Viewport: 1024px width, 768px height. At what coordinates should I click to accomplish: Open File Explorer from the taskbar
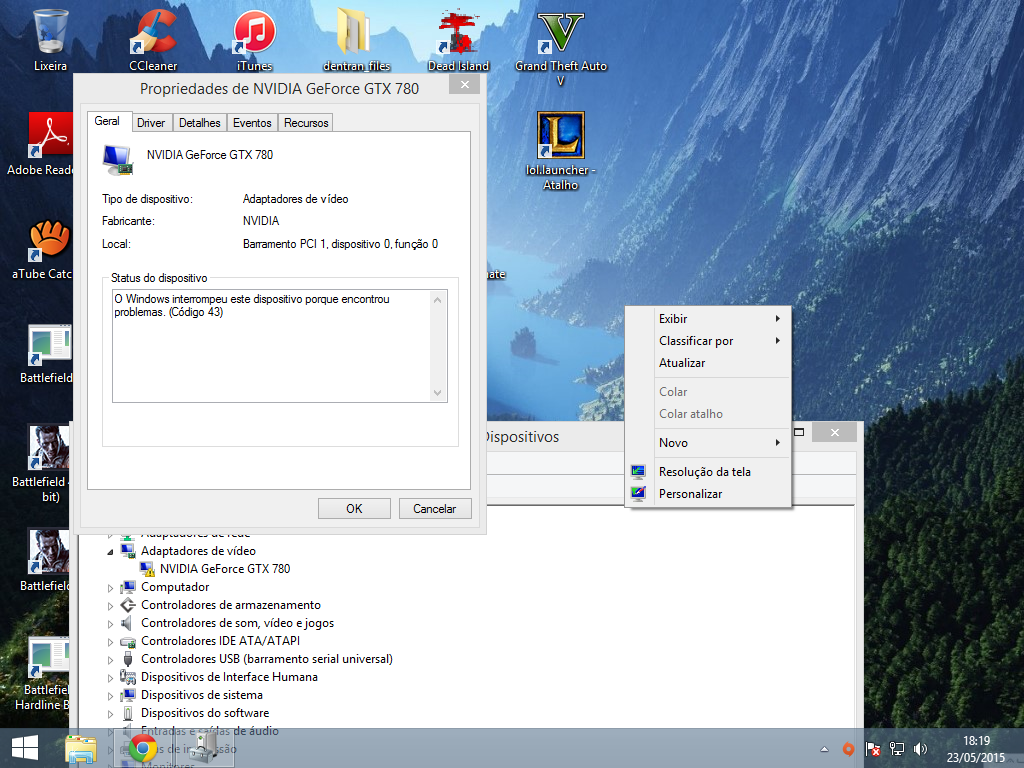pos(81,748)
